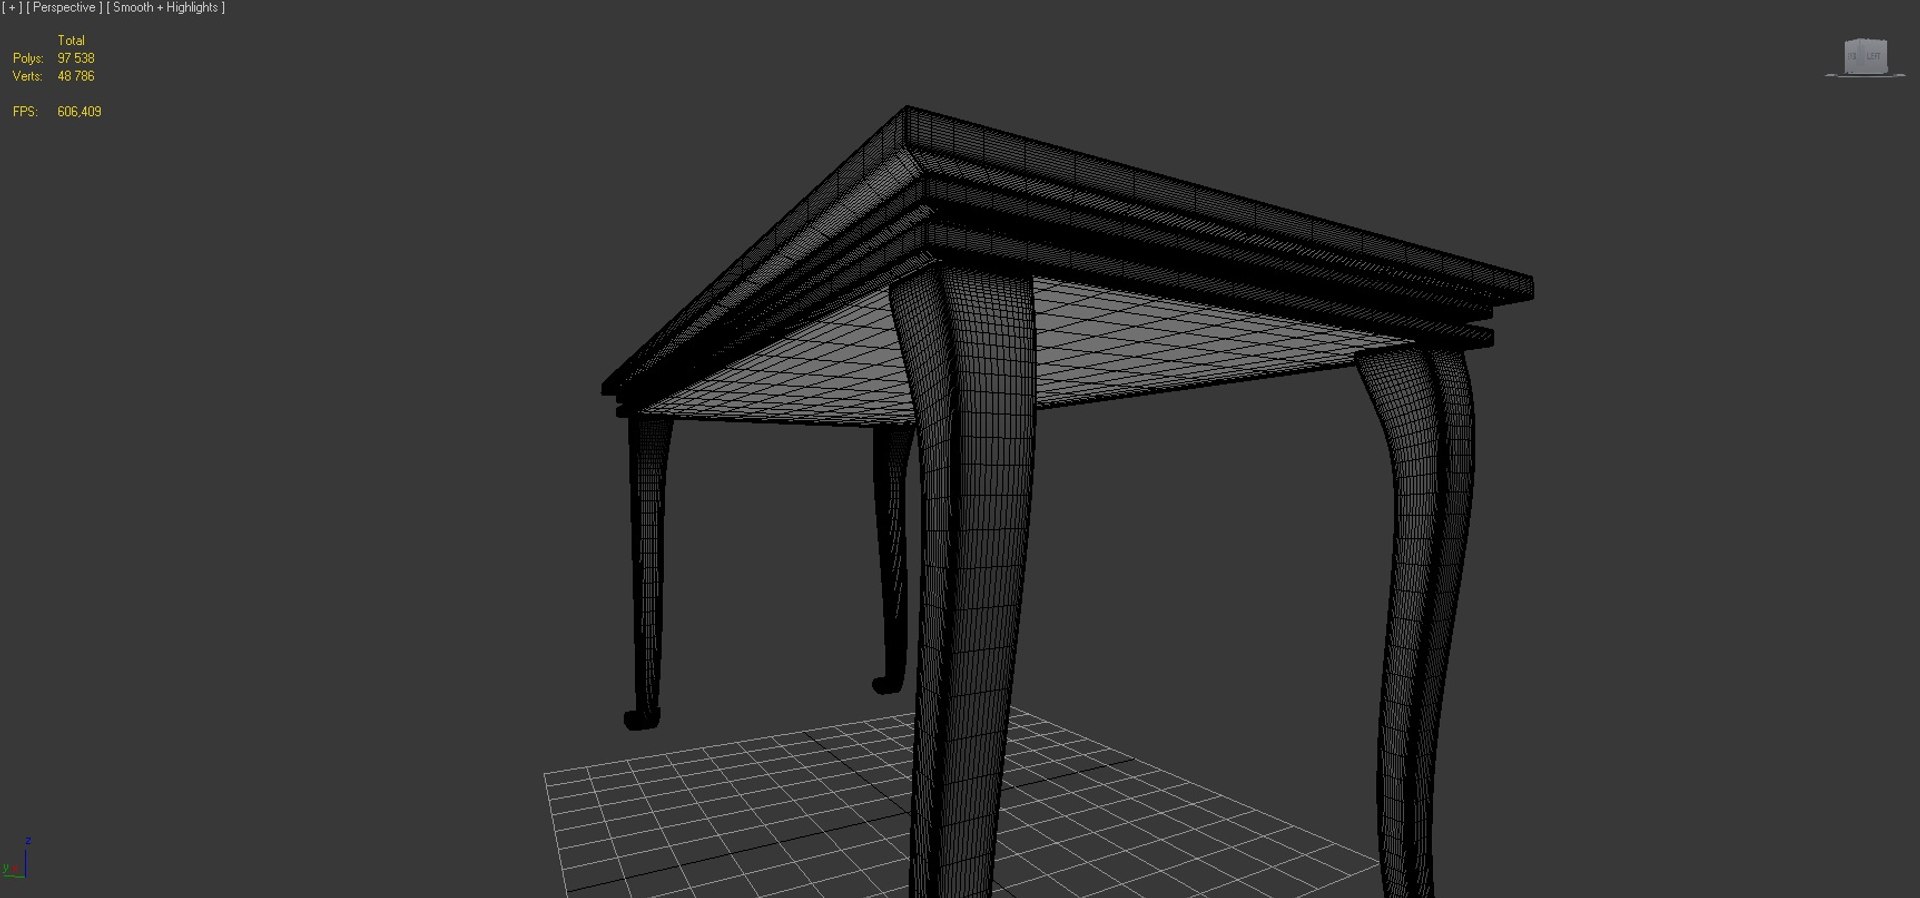Click the FPS value 606,409
This screenshot has height=898, width=1920.
click(x=79, y=112)
